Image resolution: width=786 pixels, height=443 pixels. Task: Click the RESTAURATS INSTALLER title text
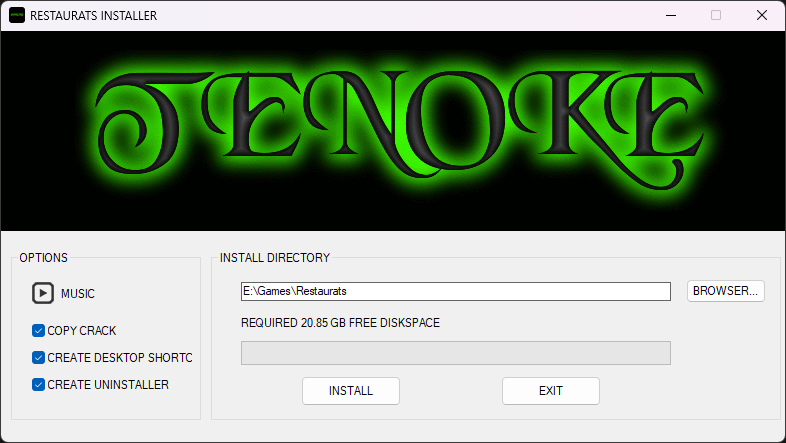(93, 16)
